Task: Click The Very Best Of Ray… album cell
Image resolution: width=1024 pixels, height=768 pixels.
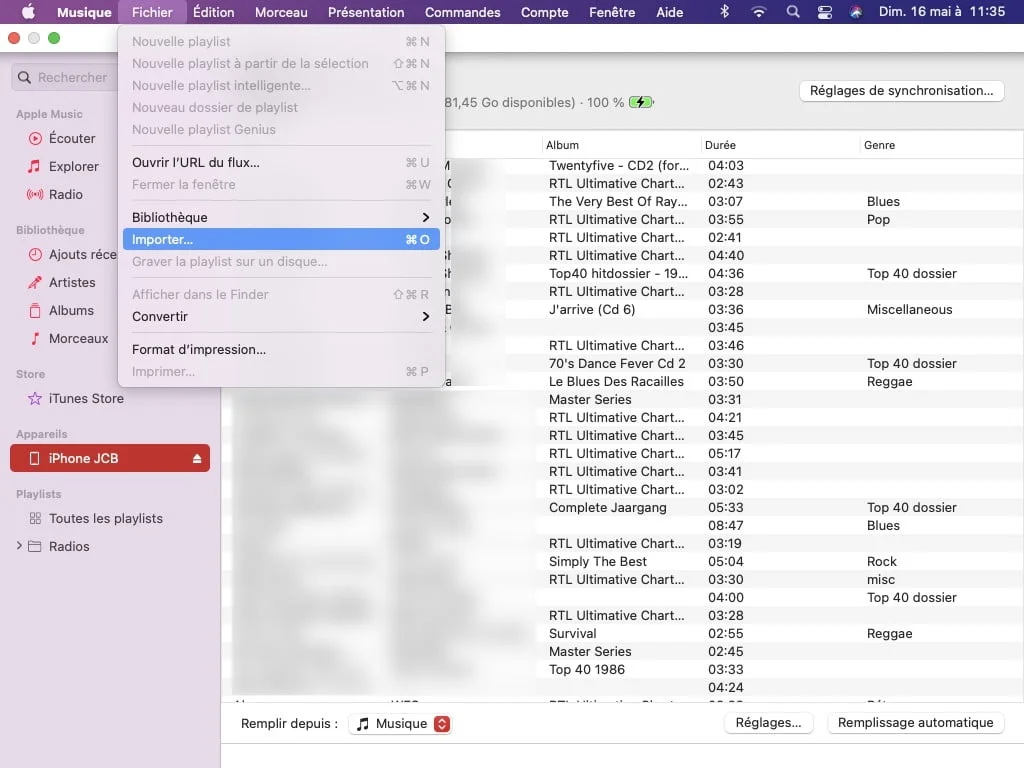Action: coord(618,202)
